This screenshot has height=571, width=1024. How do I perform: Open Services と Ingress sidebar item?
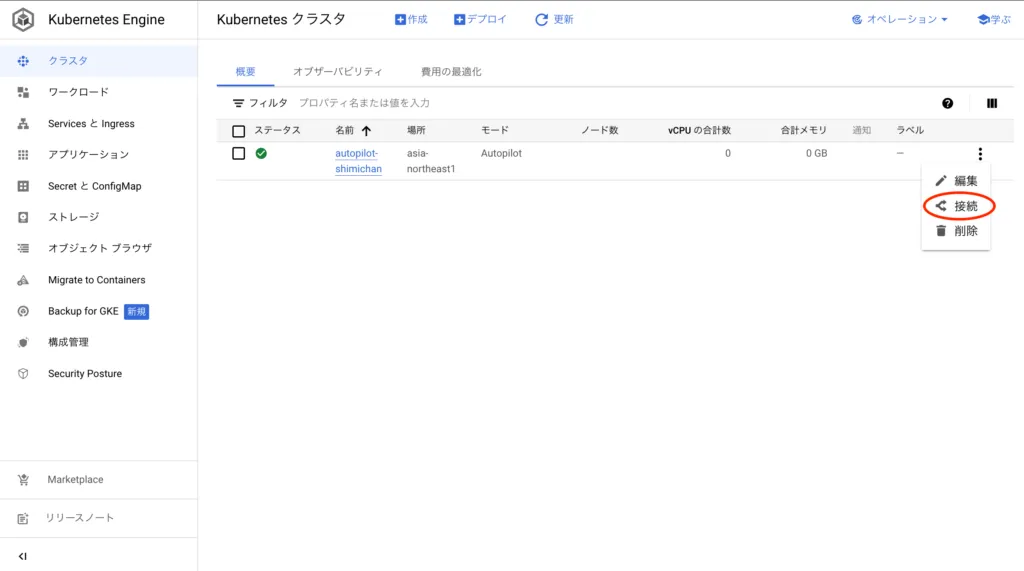click(99, 123)
